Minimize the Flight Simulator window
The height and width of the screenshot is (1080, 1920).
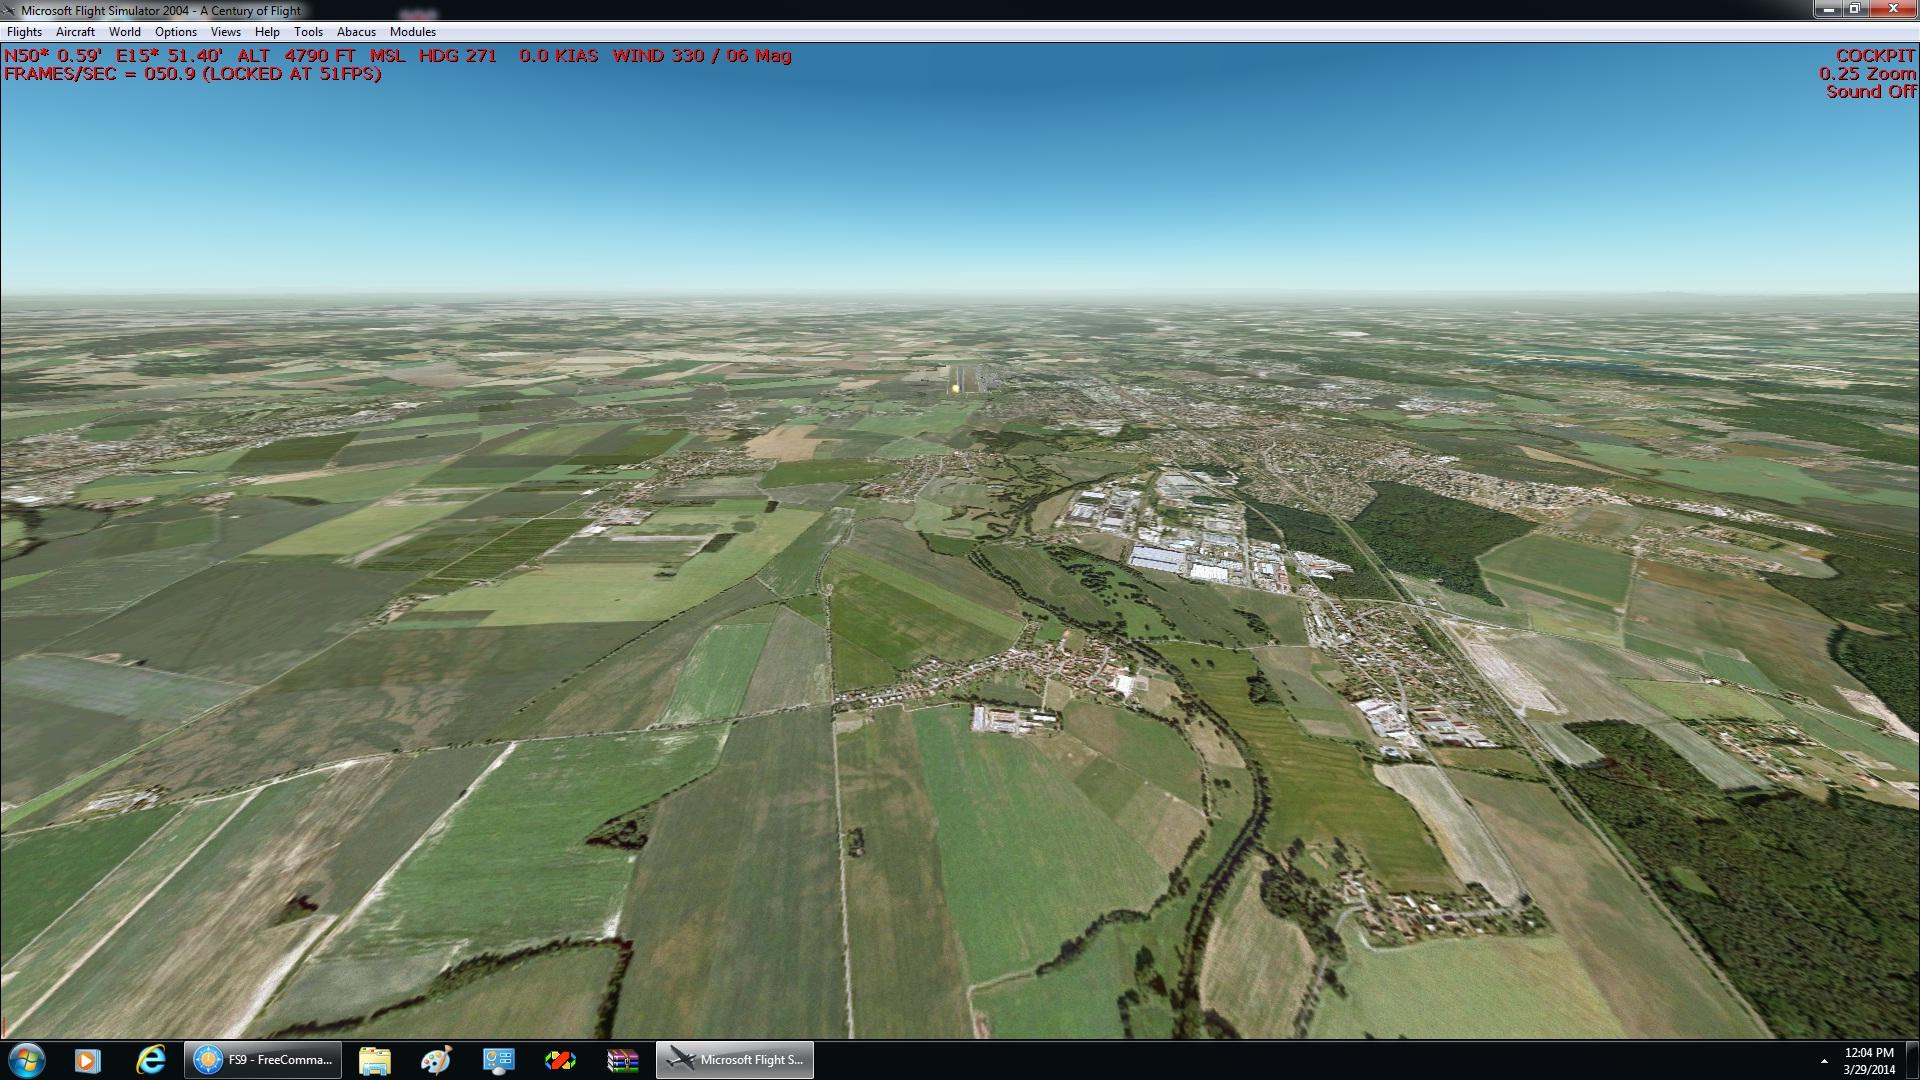[x=1830, y=9]
